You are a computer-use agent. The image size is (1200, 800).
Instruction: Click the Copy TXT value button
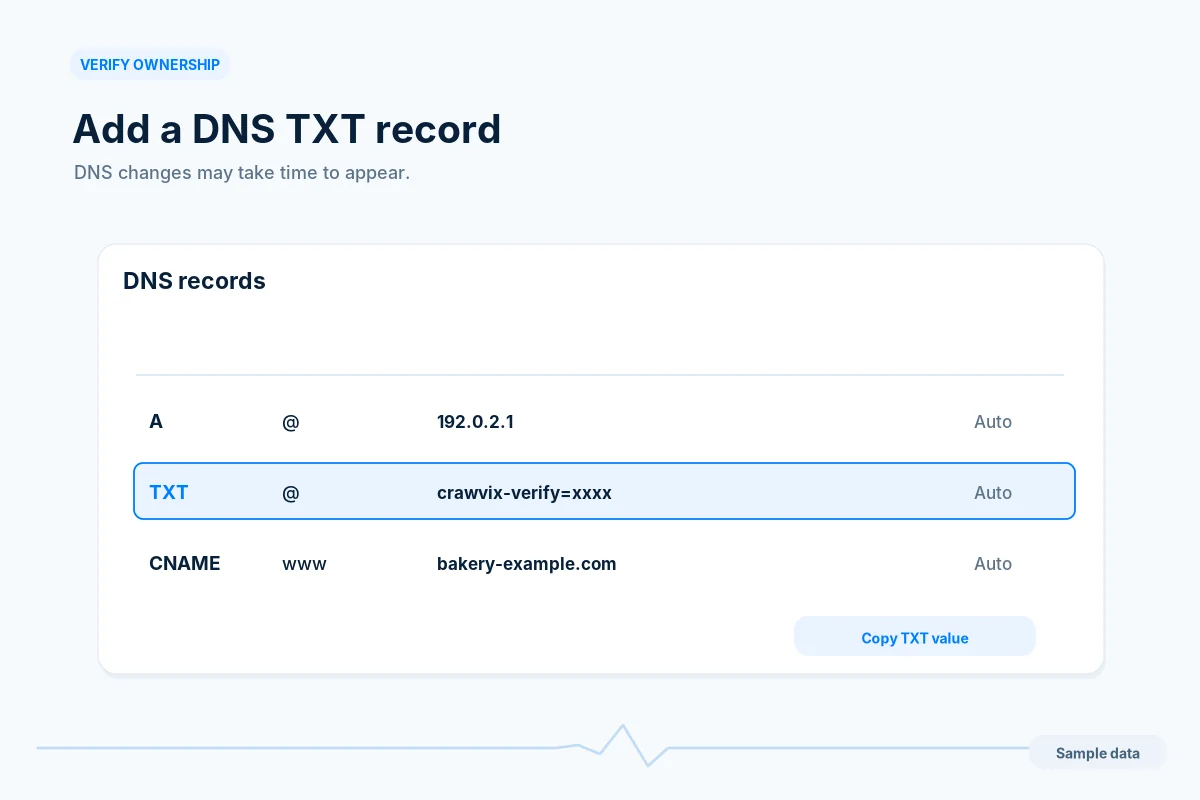tap(914, 637)
